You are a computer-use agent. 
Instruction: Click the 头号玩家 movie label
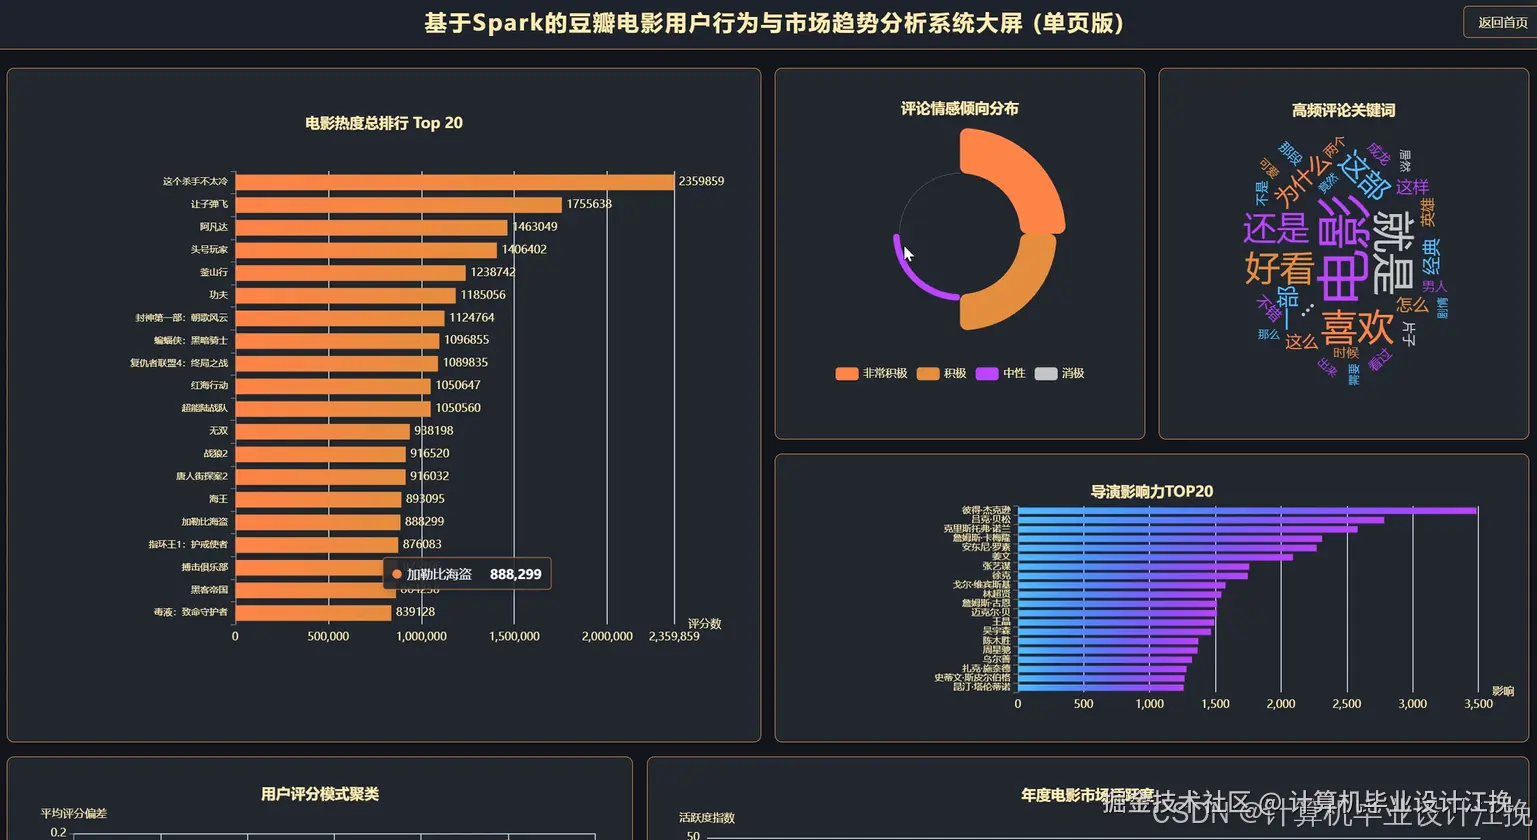(209, 250)
